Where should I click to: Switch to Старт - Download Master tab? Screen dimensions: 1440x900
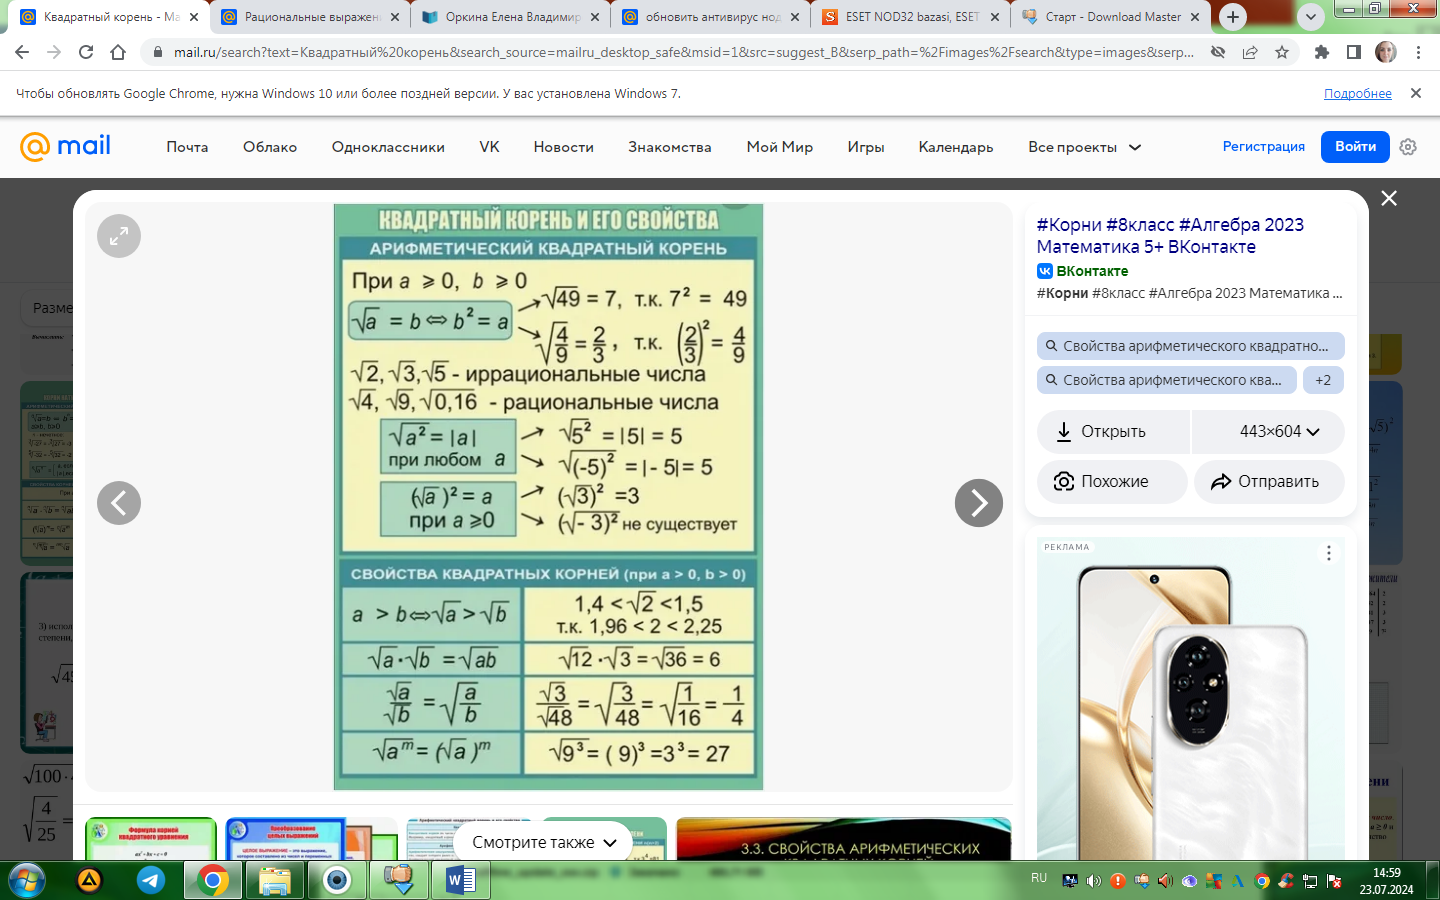pos(1112,17)
